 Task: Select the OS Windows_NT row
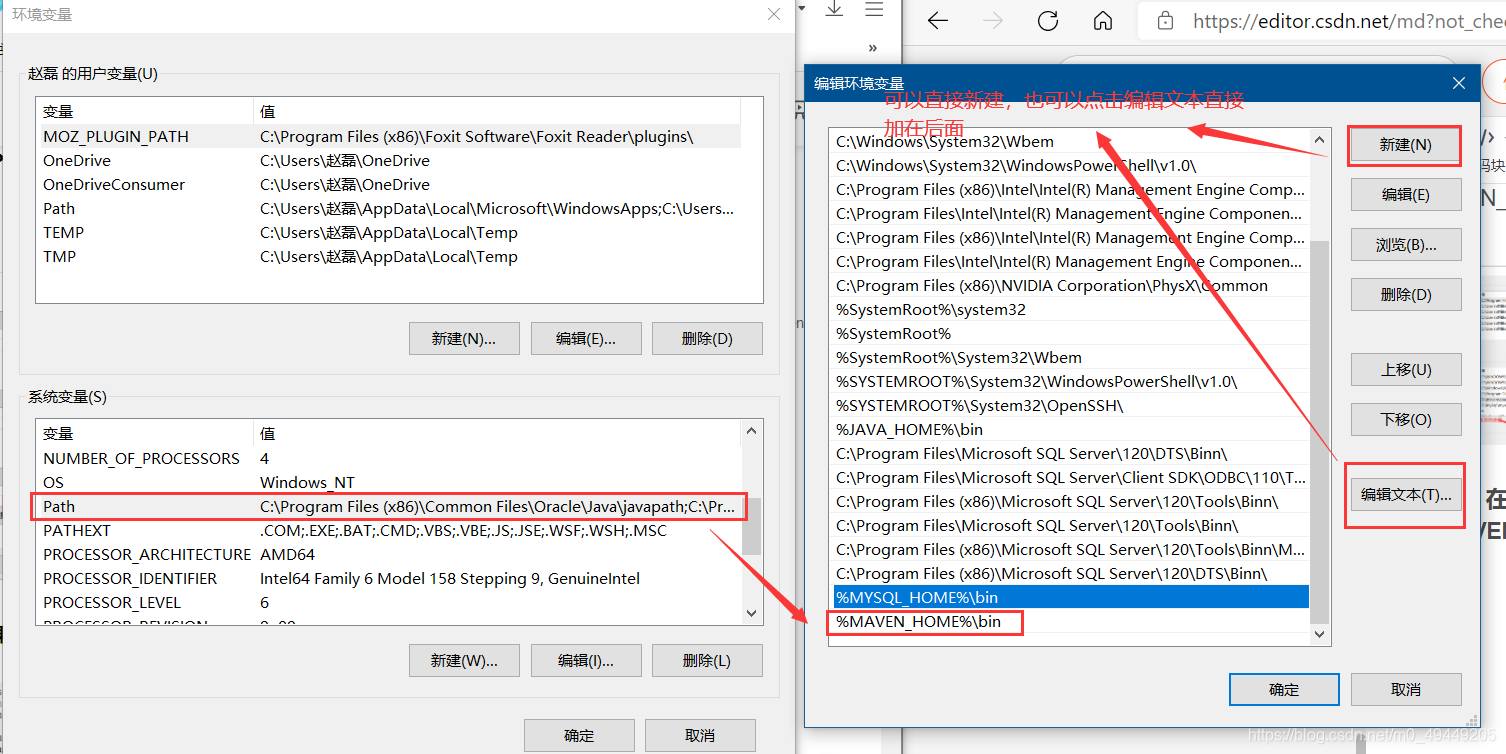390,483
